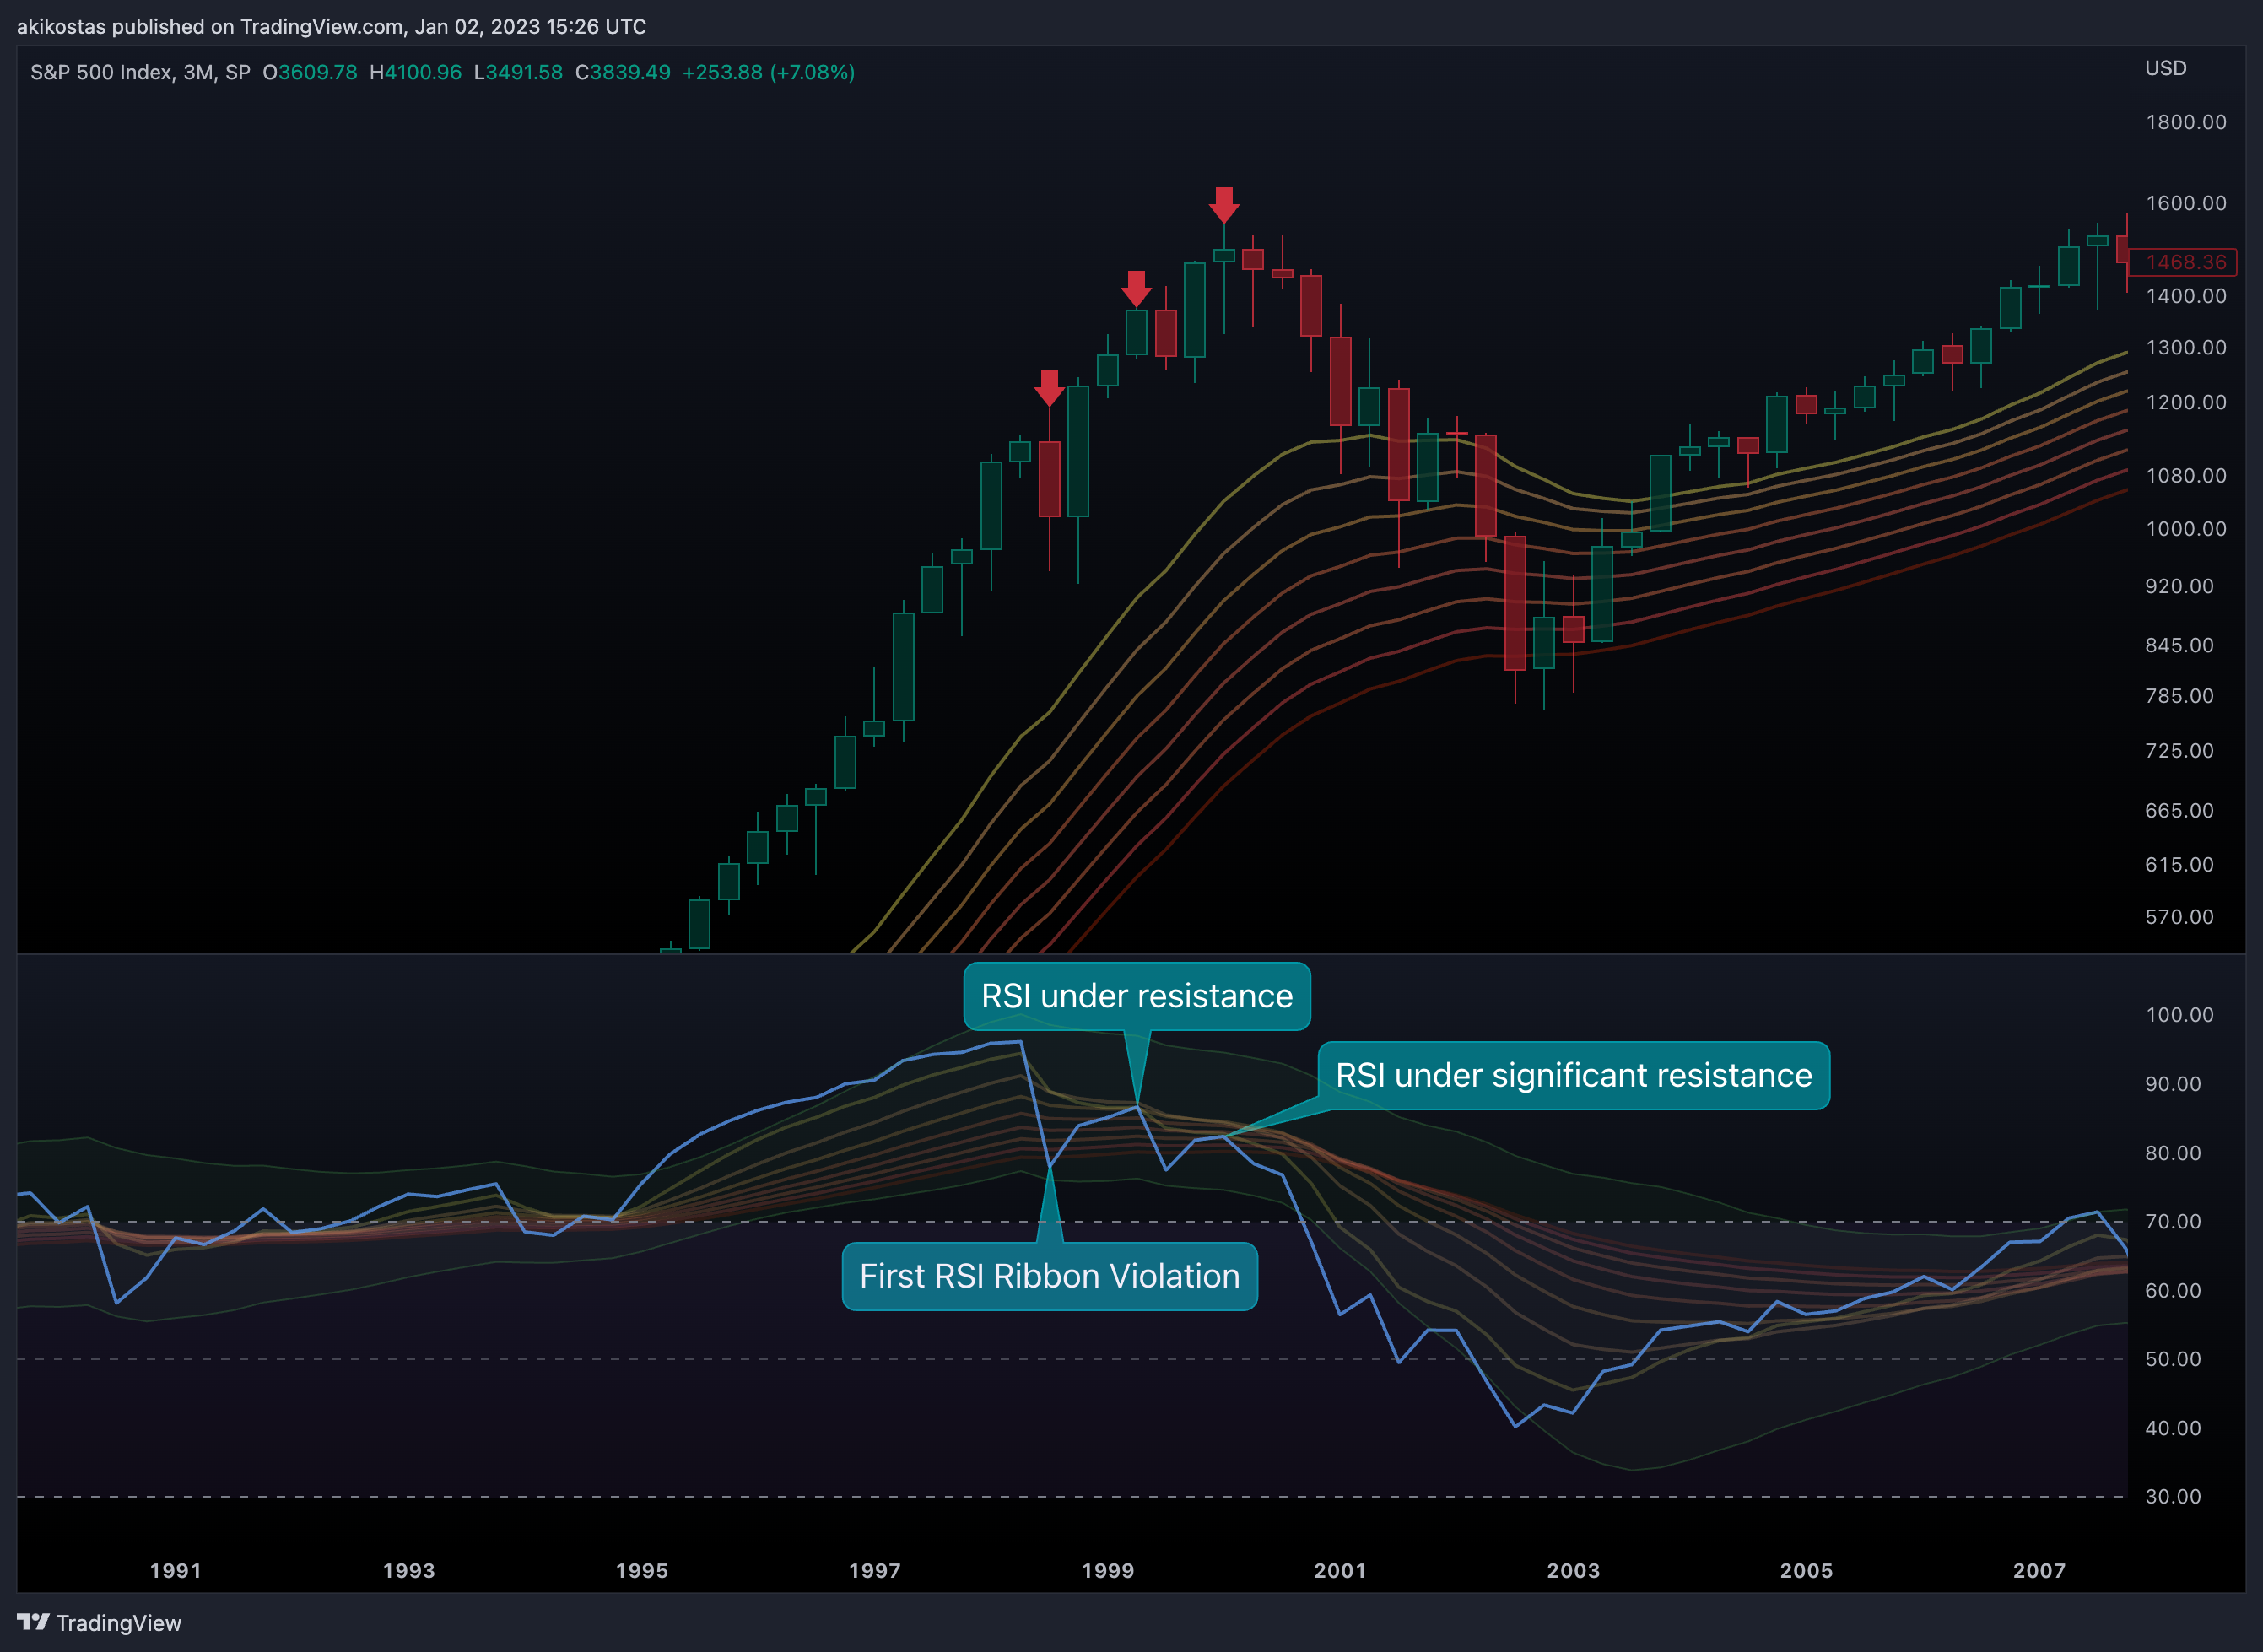Screen dimensions: 2263x1652
Task: Click the 845.00 price axis label
Action: click(2179, 645)
